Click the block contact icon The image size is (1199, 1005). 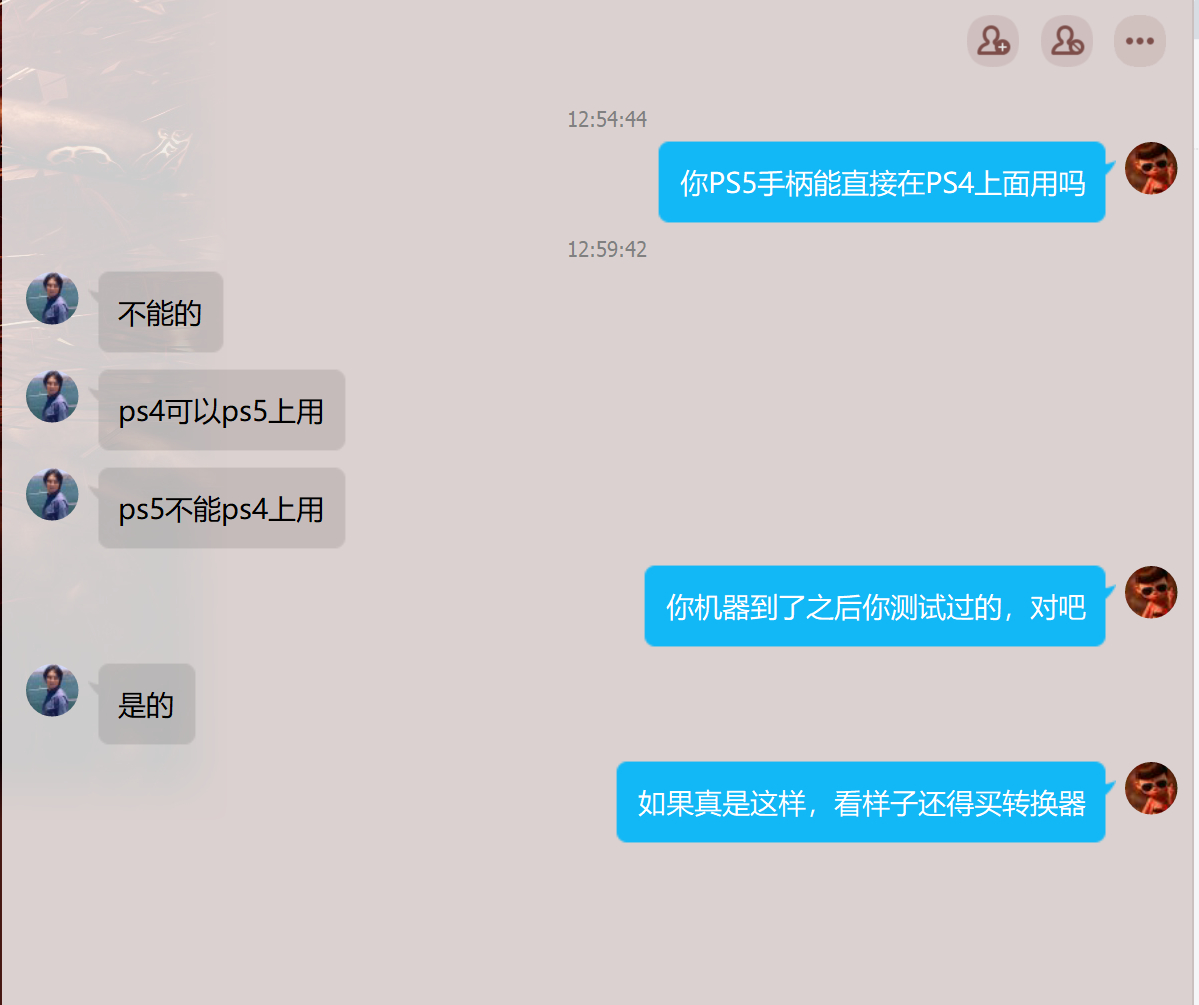1067,41
